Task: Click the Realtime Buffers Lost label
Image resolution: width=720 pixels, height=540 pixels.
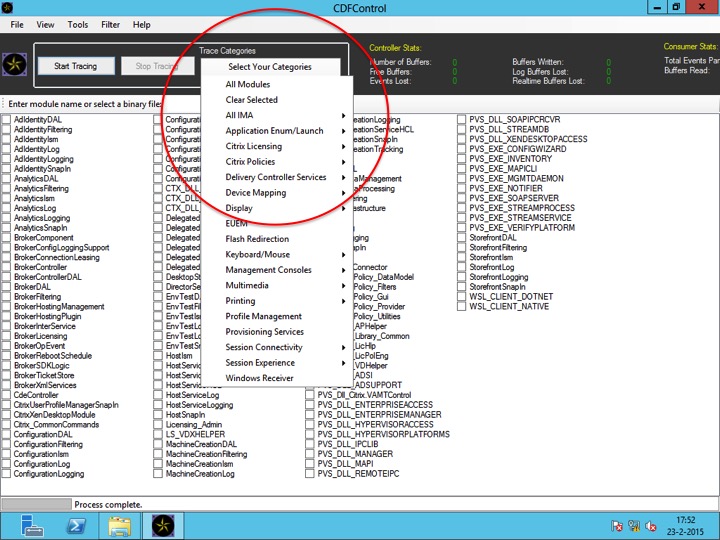Action: tap(548, 81)
